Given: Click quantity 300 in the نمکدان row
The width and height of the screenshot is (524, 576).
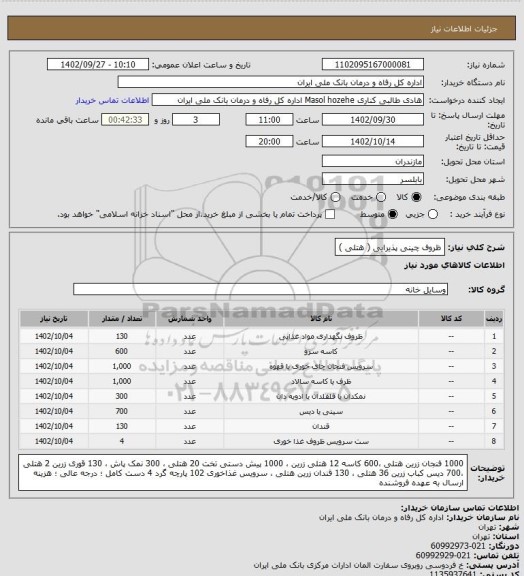Looking at the screenshot, I should 122,397.
